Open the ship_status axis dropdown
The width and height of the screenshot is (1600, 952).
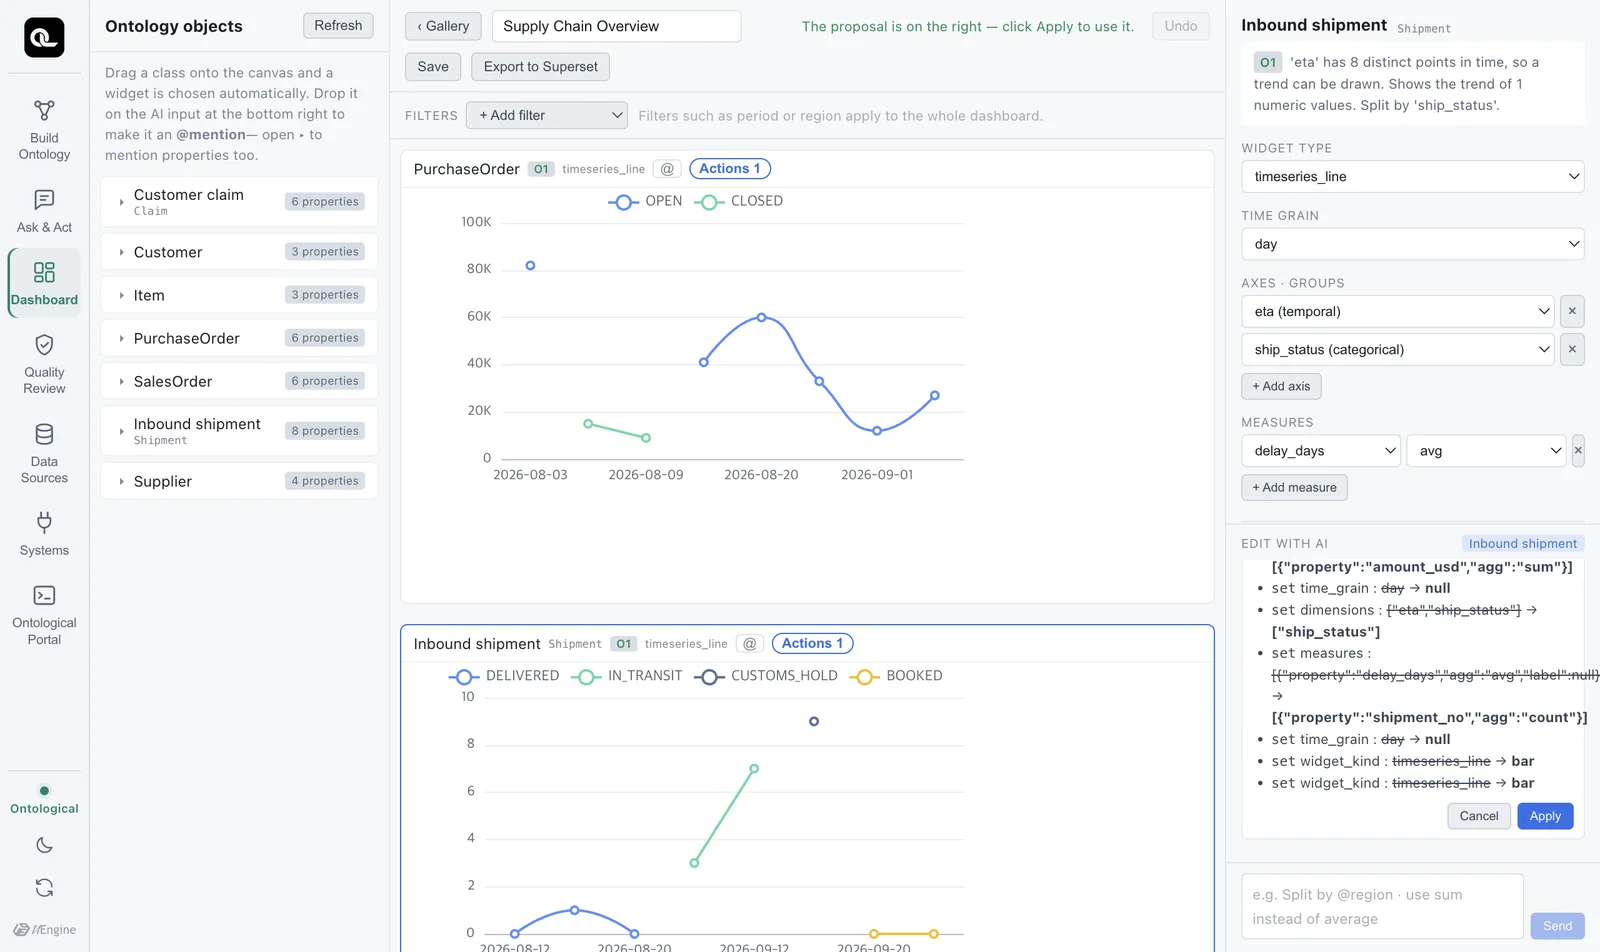point(1398,349)
